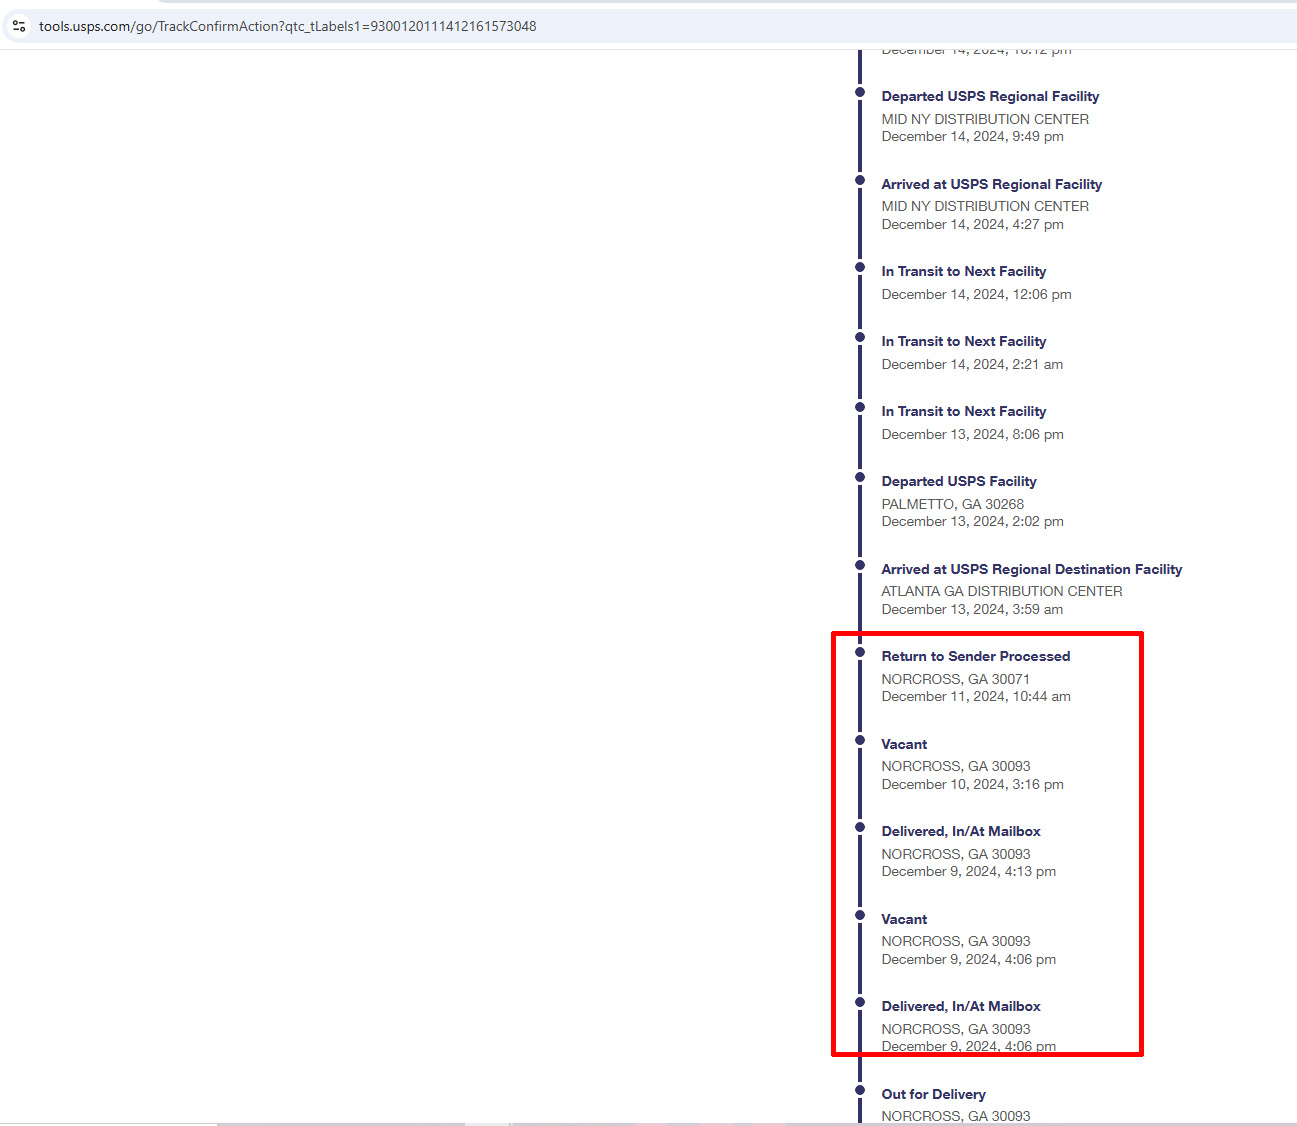Click the date 'December 13, 2024, 3:59 am'
Viewport: 1297px width, 1126px height.
pyautogui.click(x=972, y=609)
